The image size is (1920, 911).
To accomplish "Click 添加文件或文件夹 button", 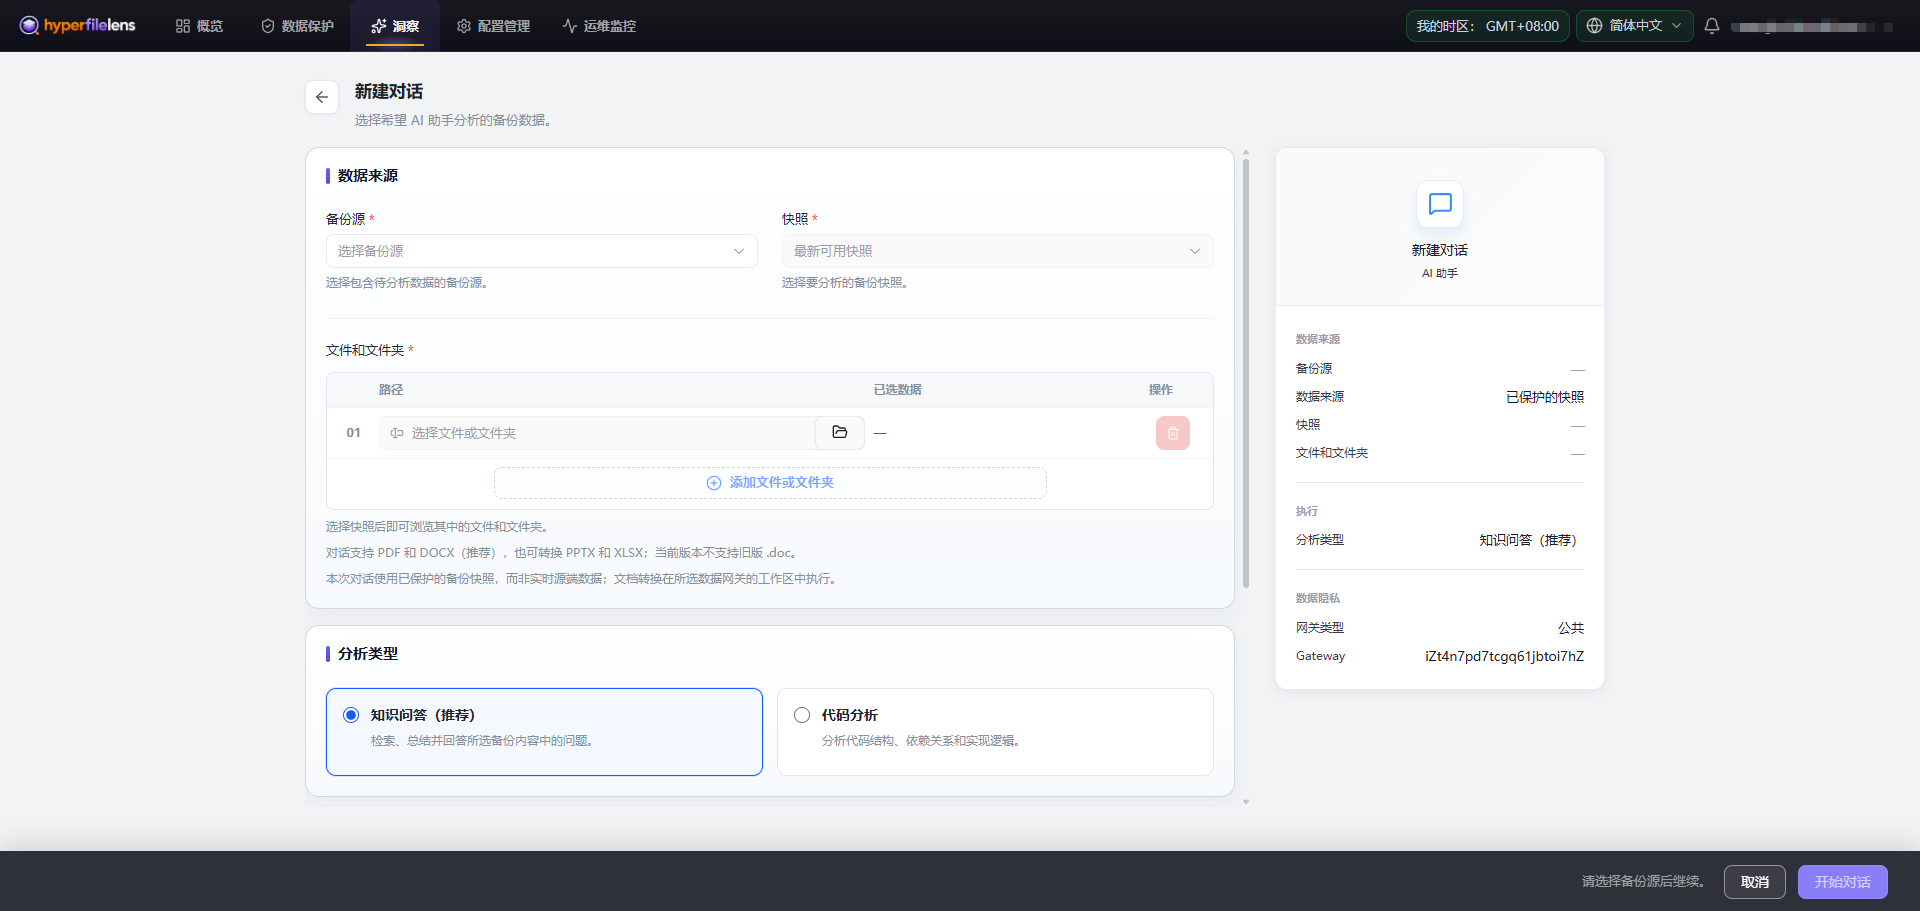I will [x=770, y=483].
